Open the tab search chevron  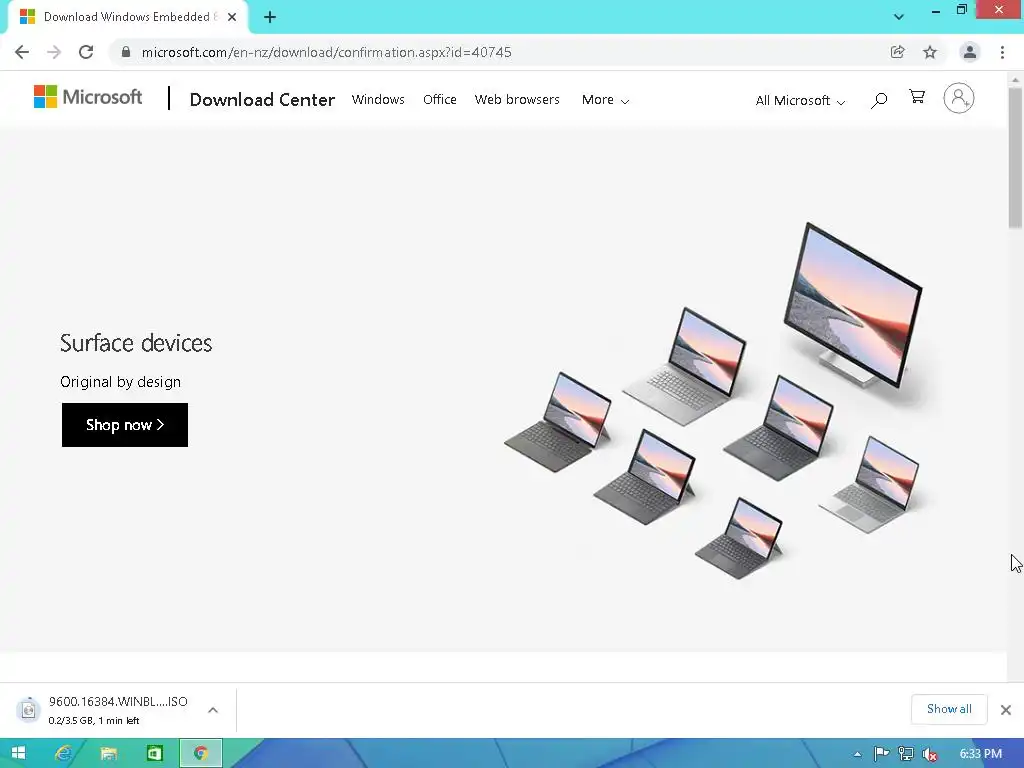(899, 17)
